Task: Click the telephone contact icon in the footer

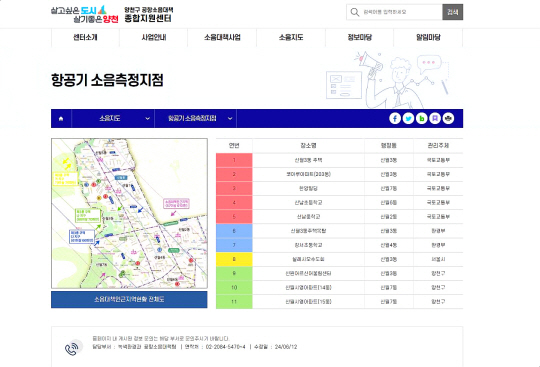Action: (x=73, y=347)
